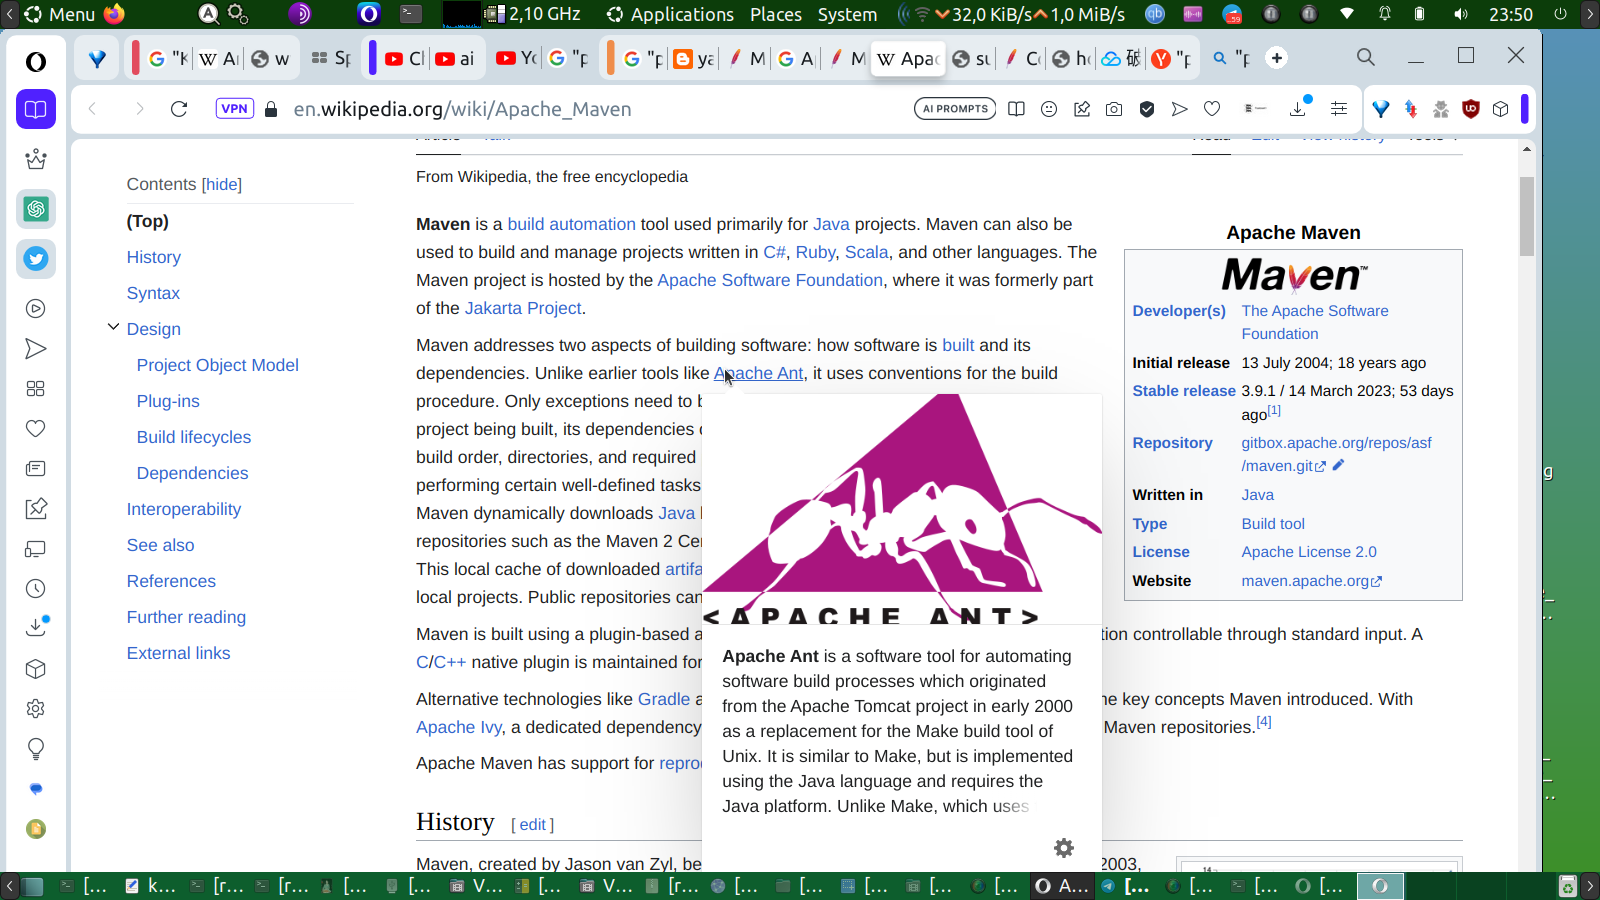
Task: Open Easy Setup sliders icon
Action: click(x=1339, y=109)
